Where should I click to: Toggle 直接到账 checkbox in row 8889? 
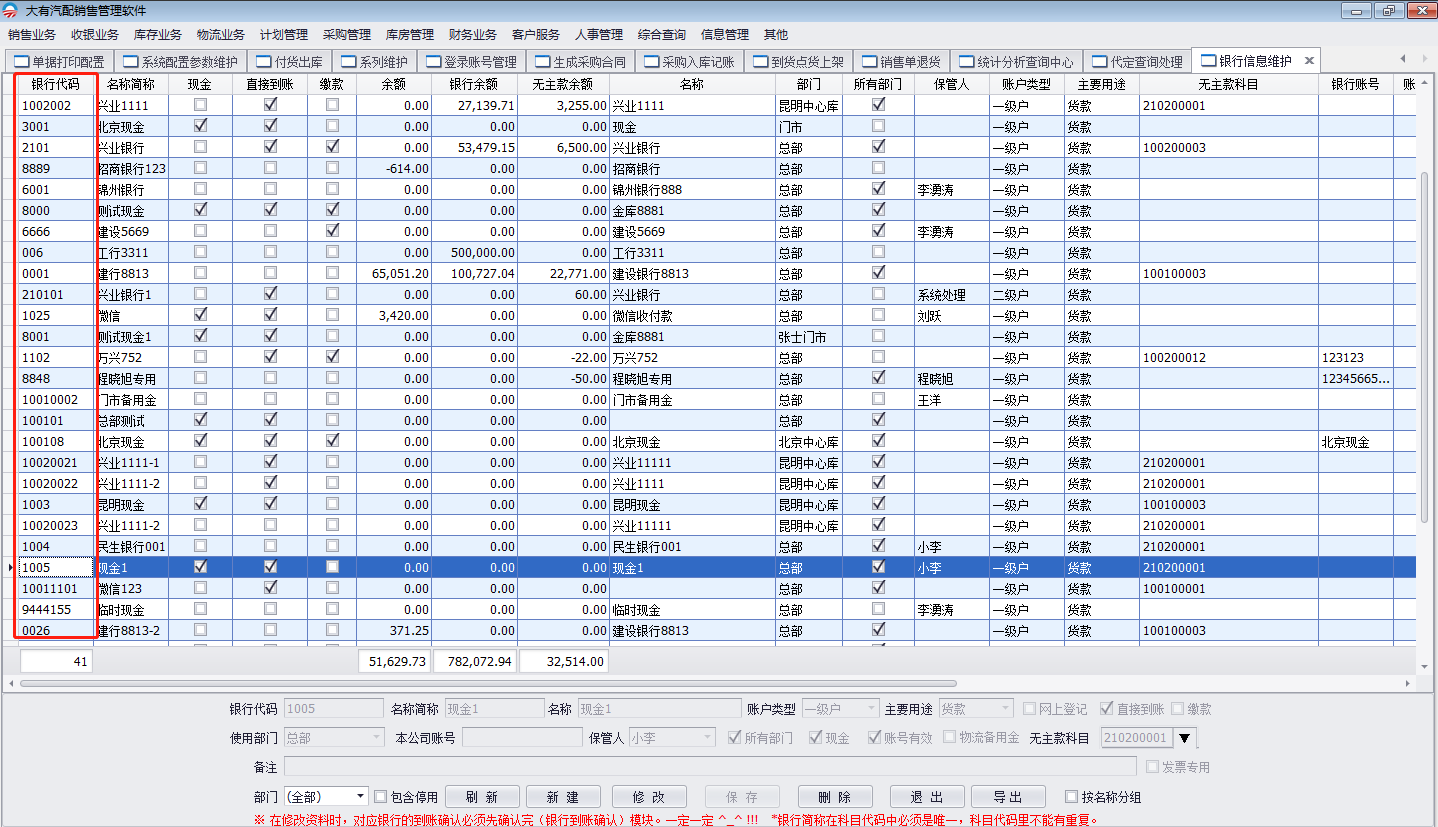tap(270, 168)
